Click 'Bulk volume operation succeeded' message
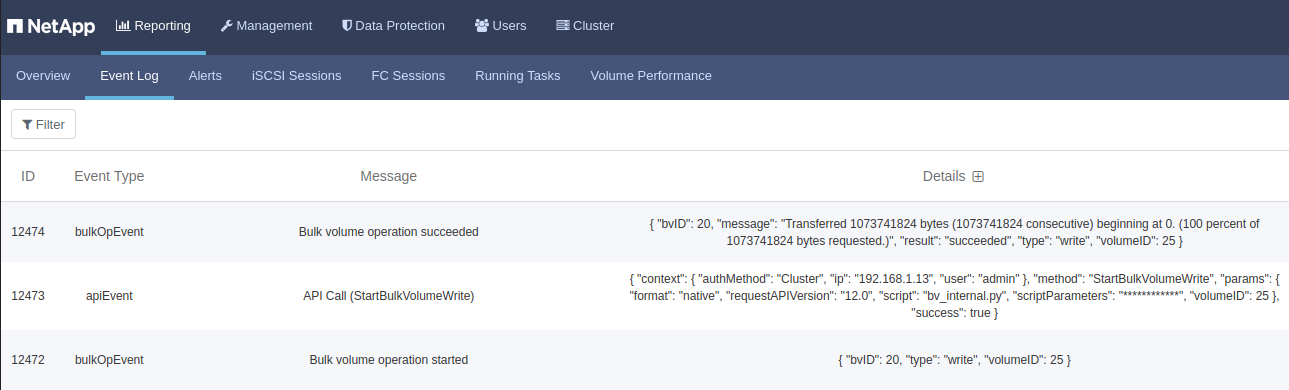This screenshot has width=1289, height=390. pos(388,231)
